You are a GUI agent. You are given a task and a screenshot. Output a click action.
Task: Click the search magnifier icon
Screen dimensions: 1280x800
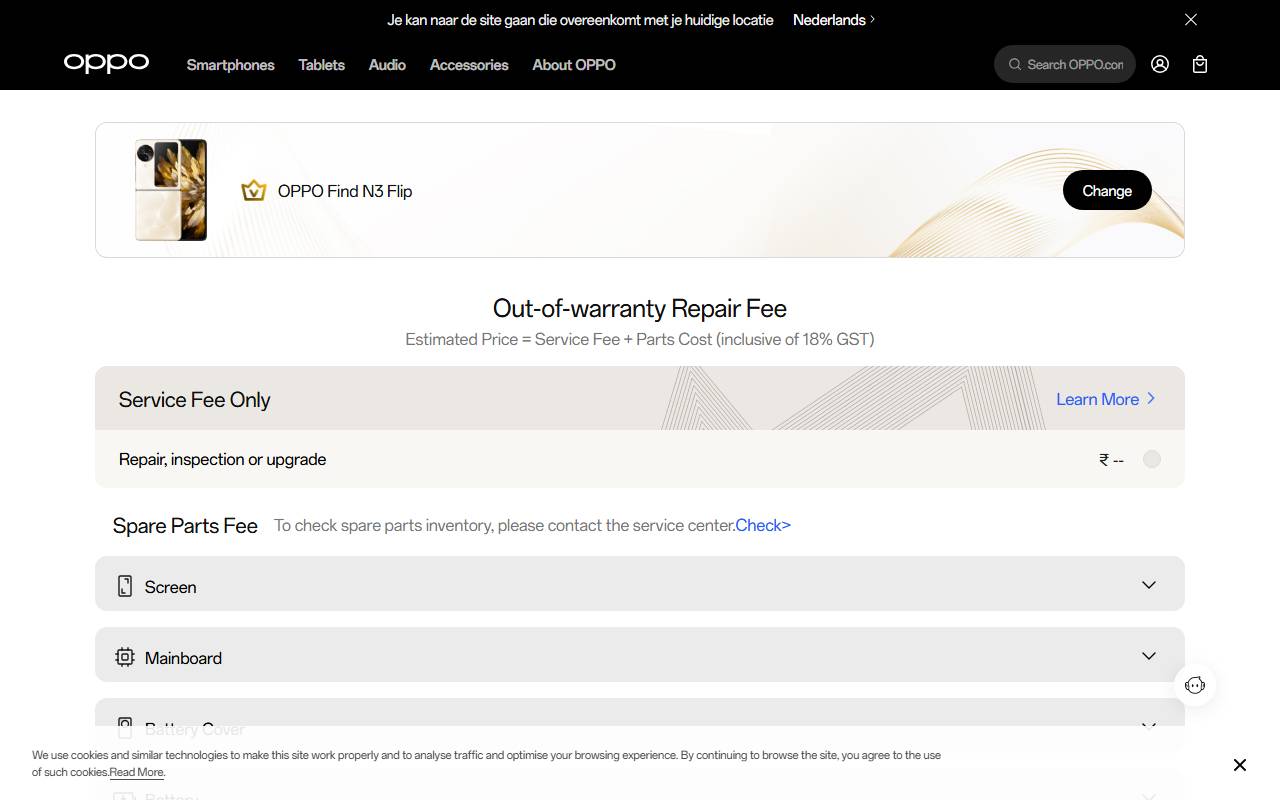pos(1016,64)
